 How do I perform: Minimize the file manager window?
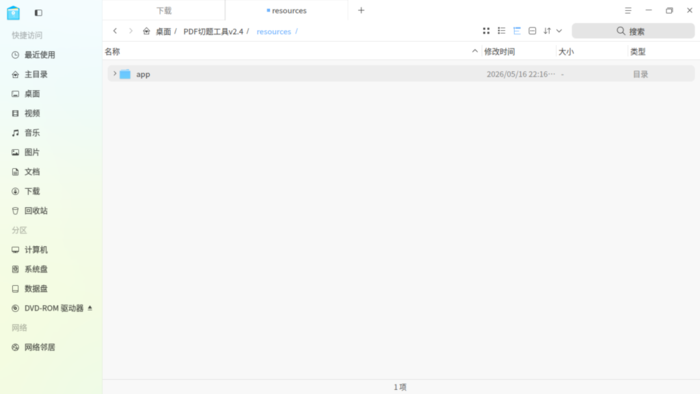pos(649,10)
